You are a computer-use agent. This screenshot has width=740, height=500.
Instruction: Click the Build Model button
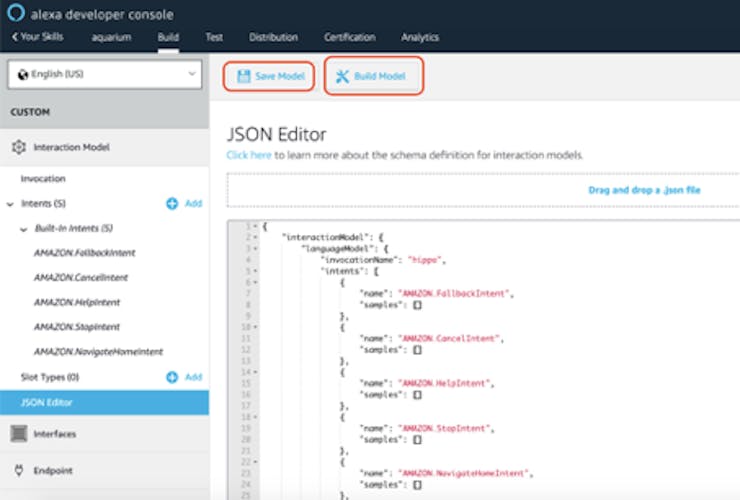click(374, 76)
